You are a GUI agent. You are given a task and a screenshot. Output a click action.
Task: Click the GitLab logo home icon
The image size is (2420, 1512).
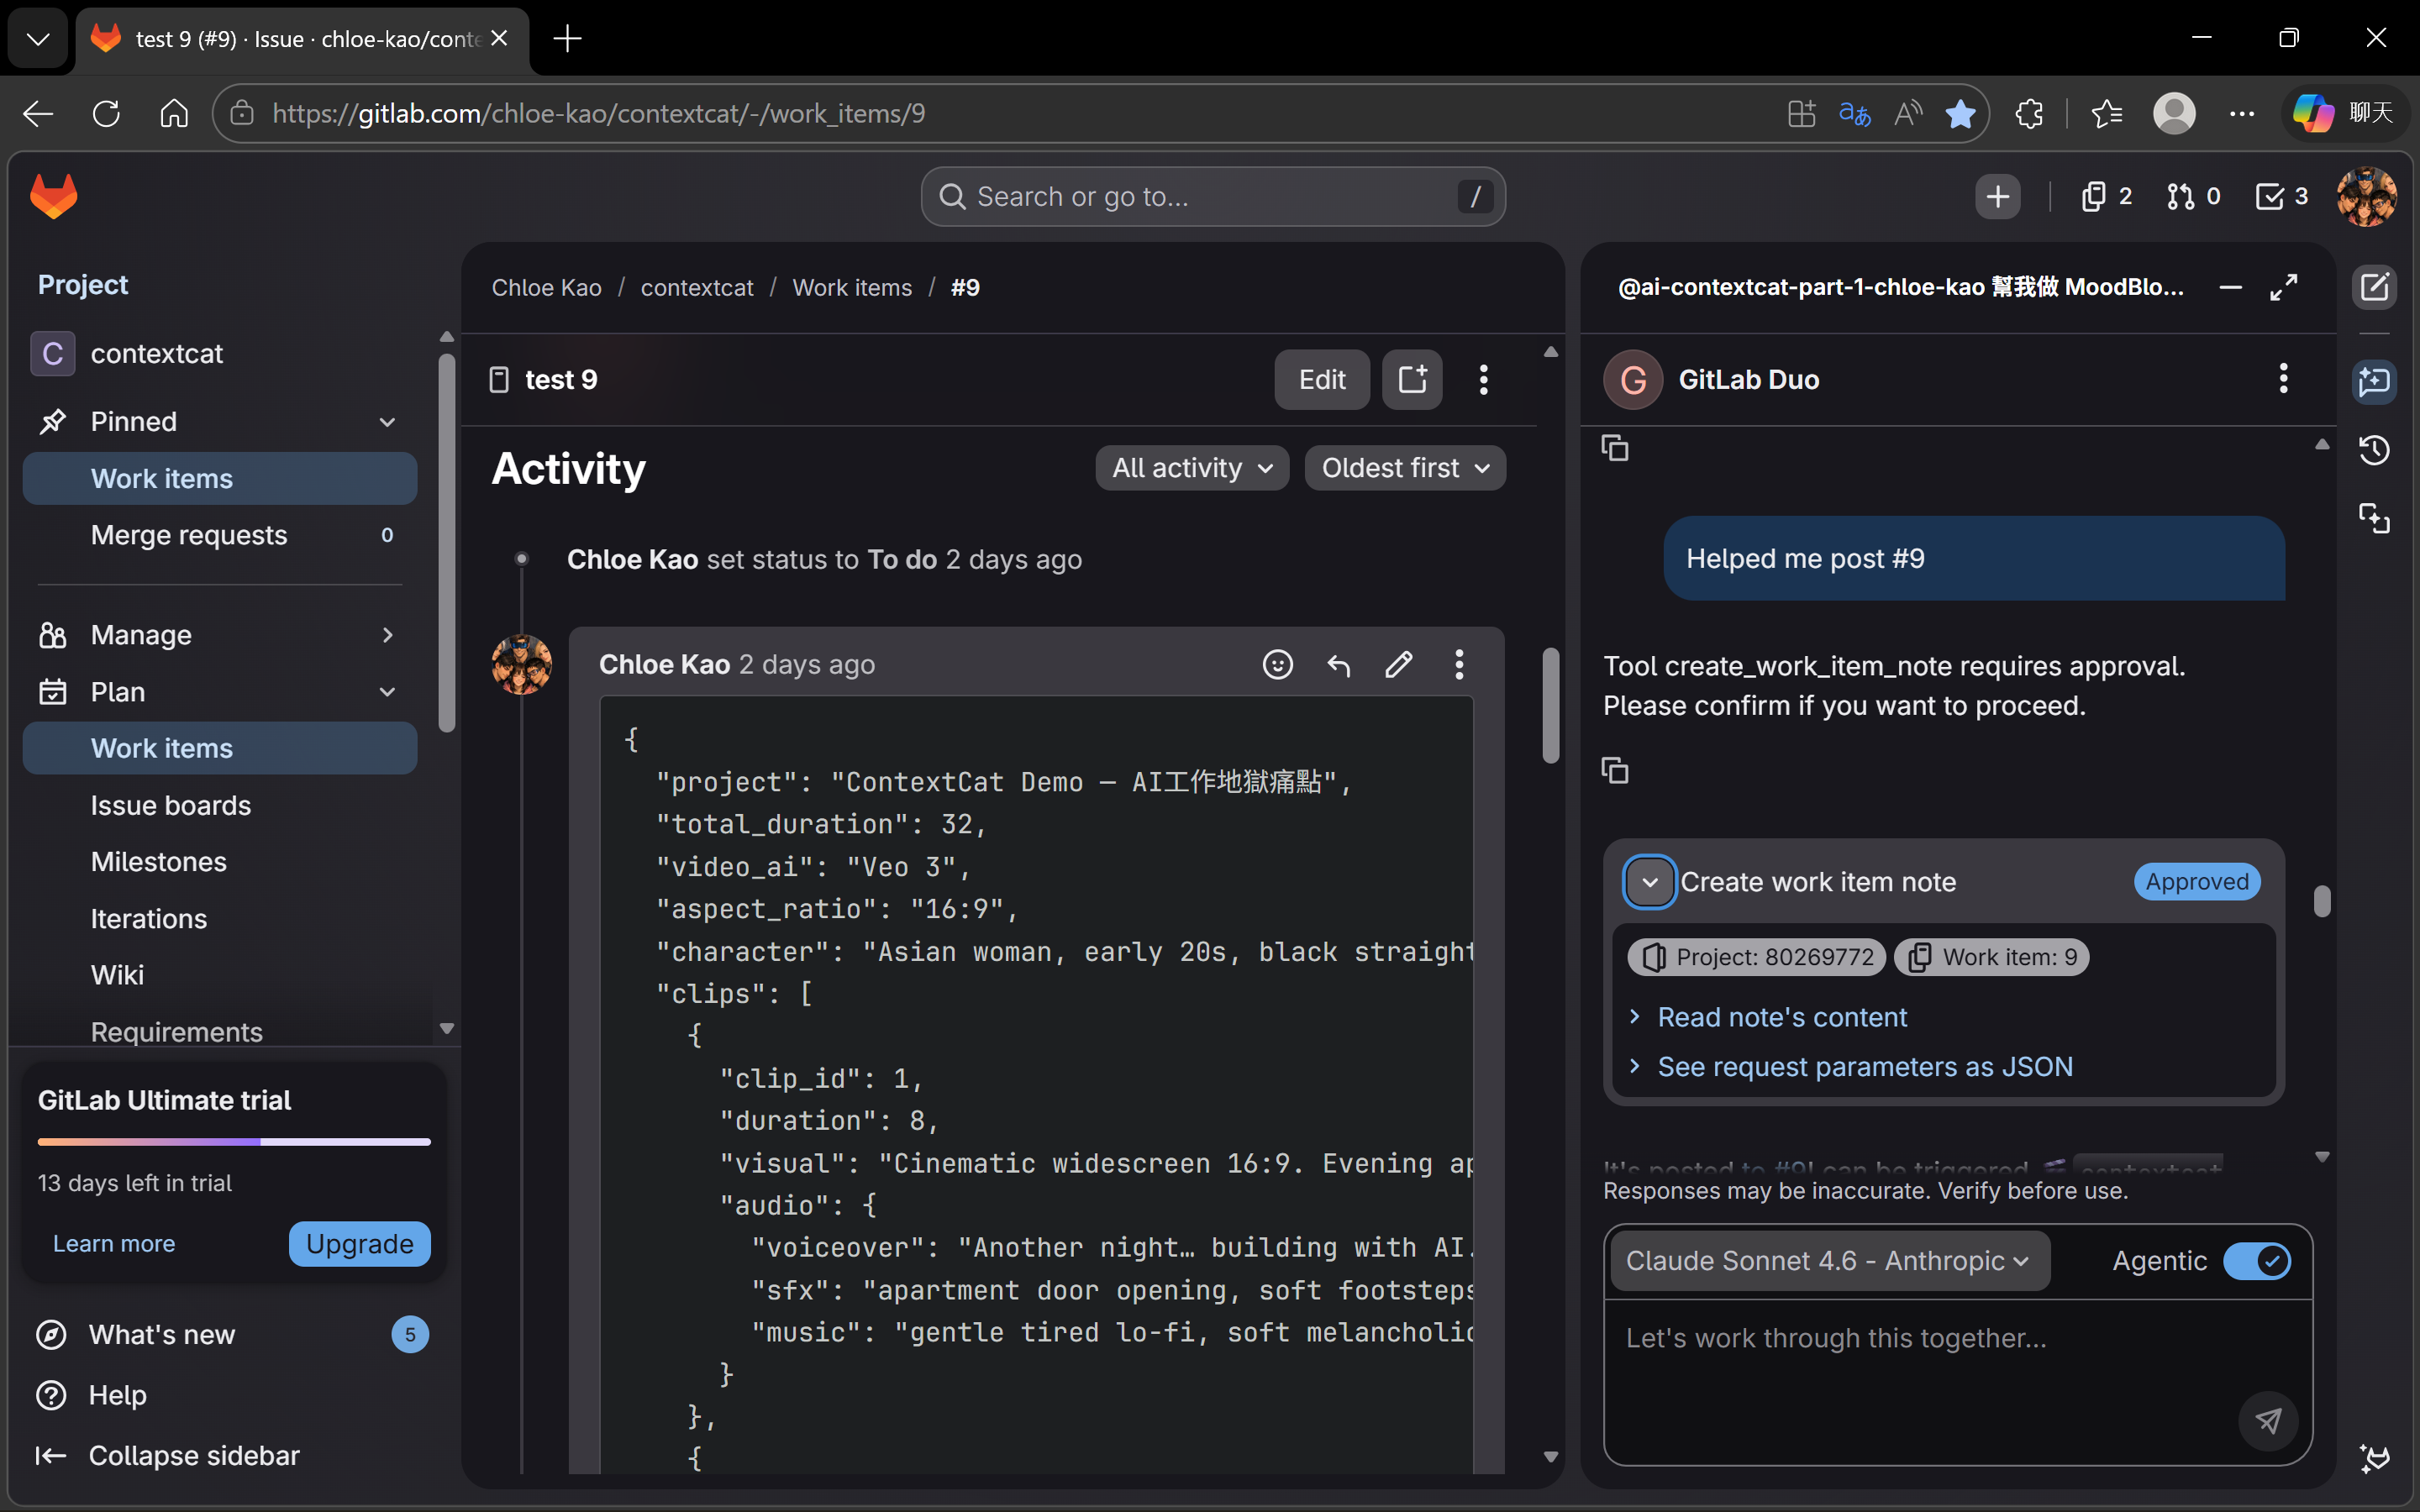(x=54, y=196)
